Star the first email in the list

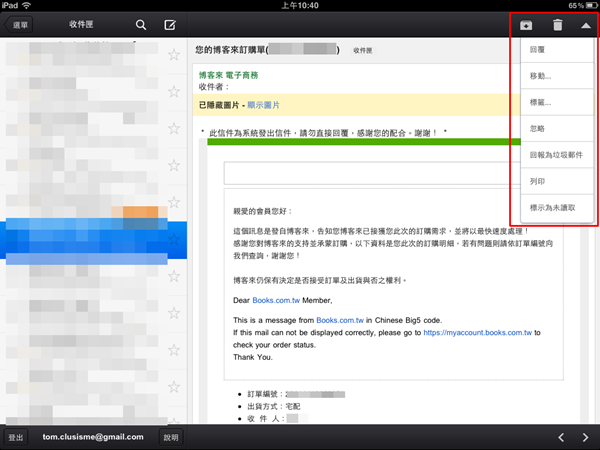pyautogui.click(x=174, y=55)
